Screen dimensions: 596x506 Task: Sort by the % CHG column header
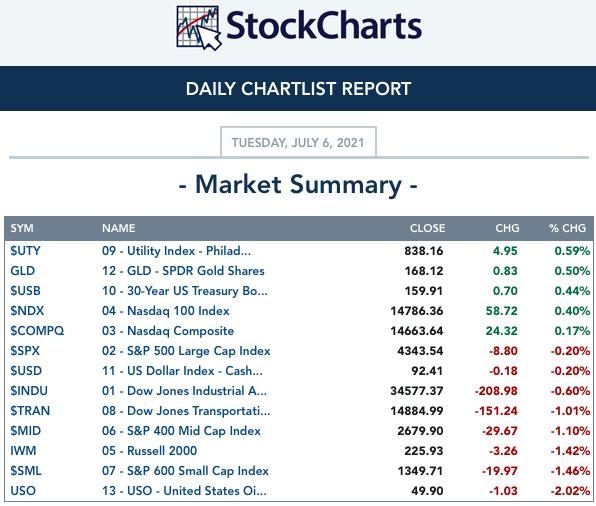567,228
